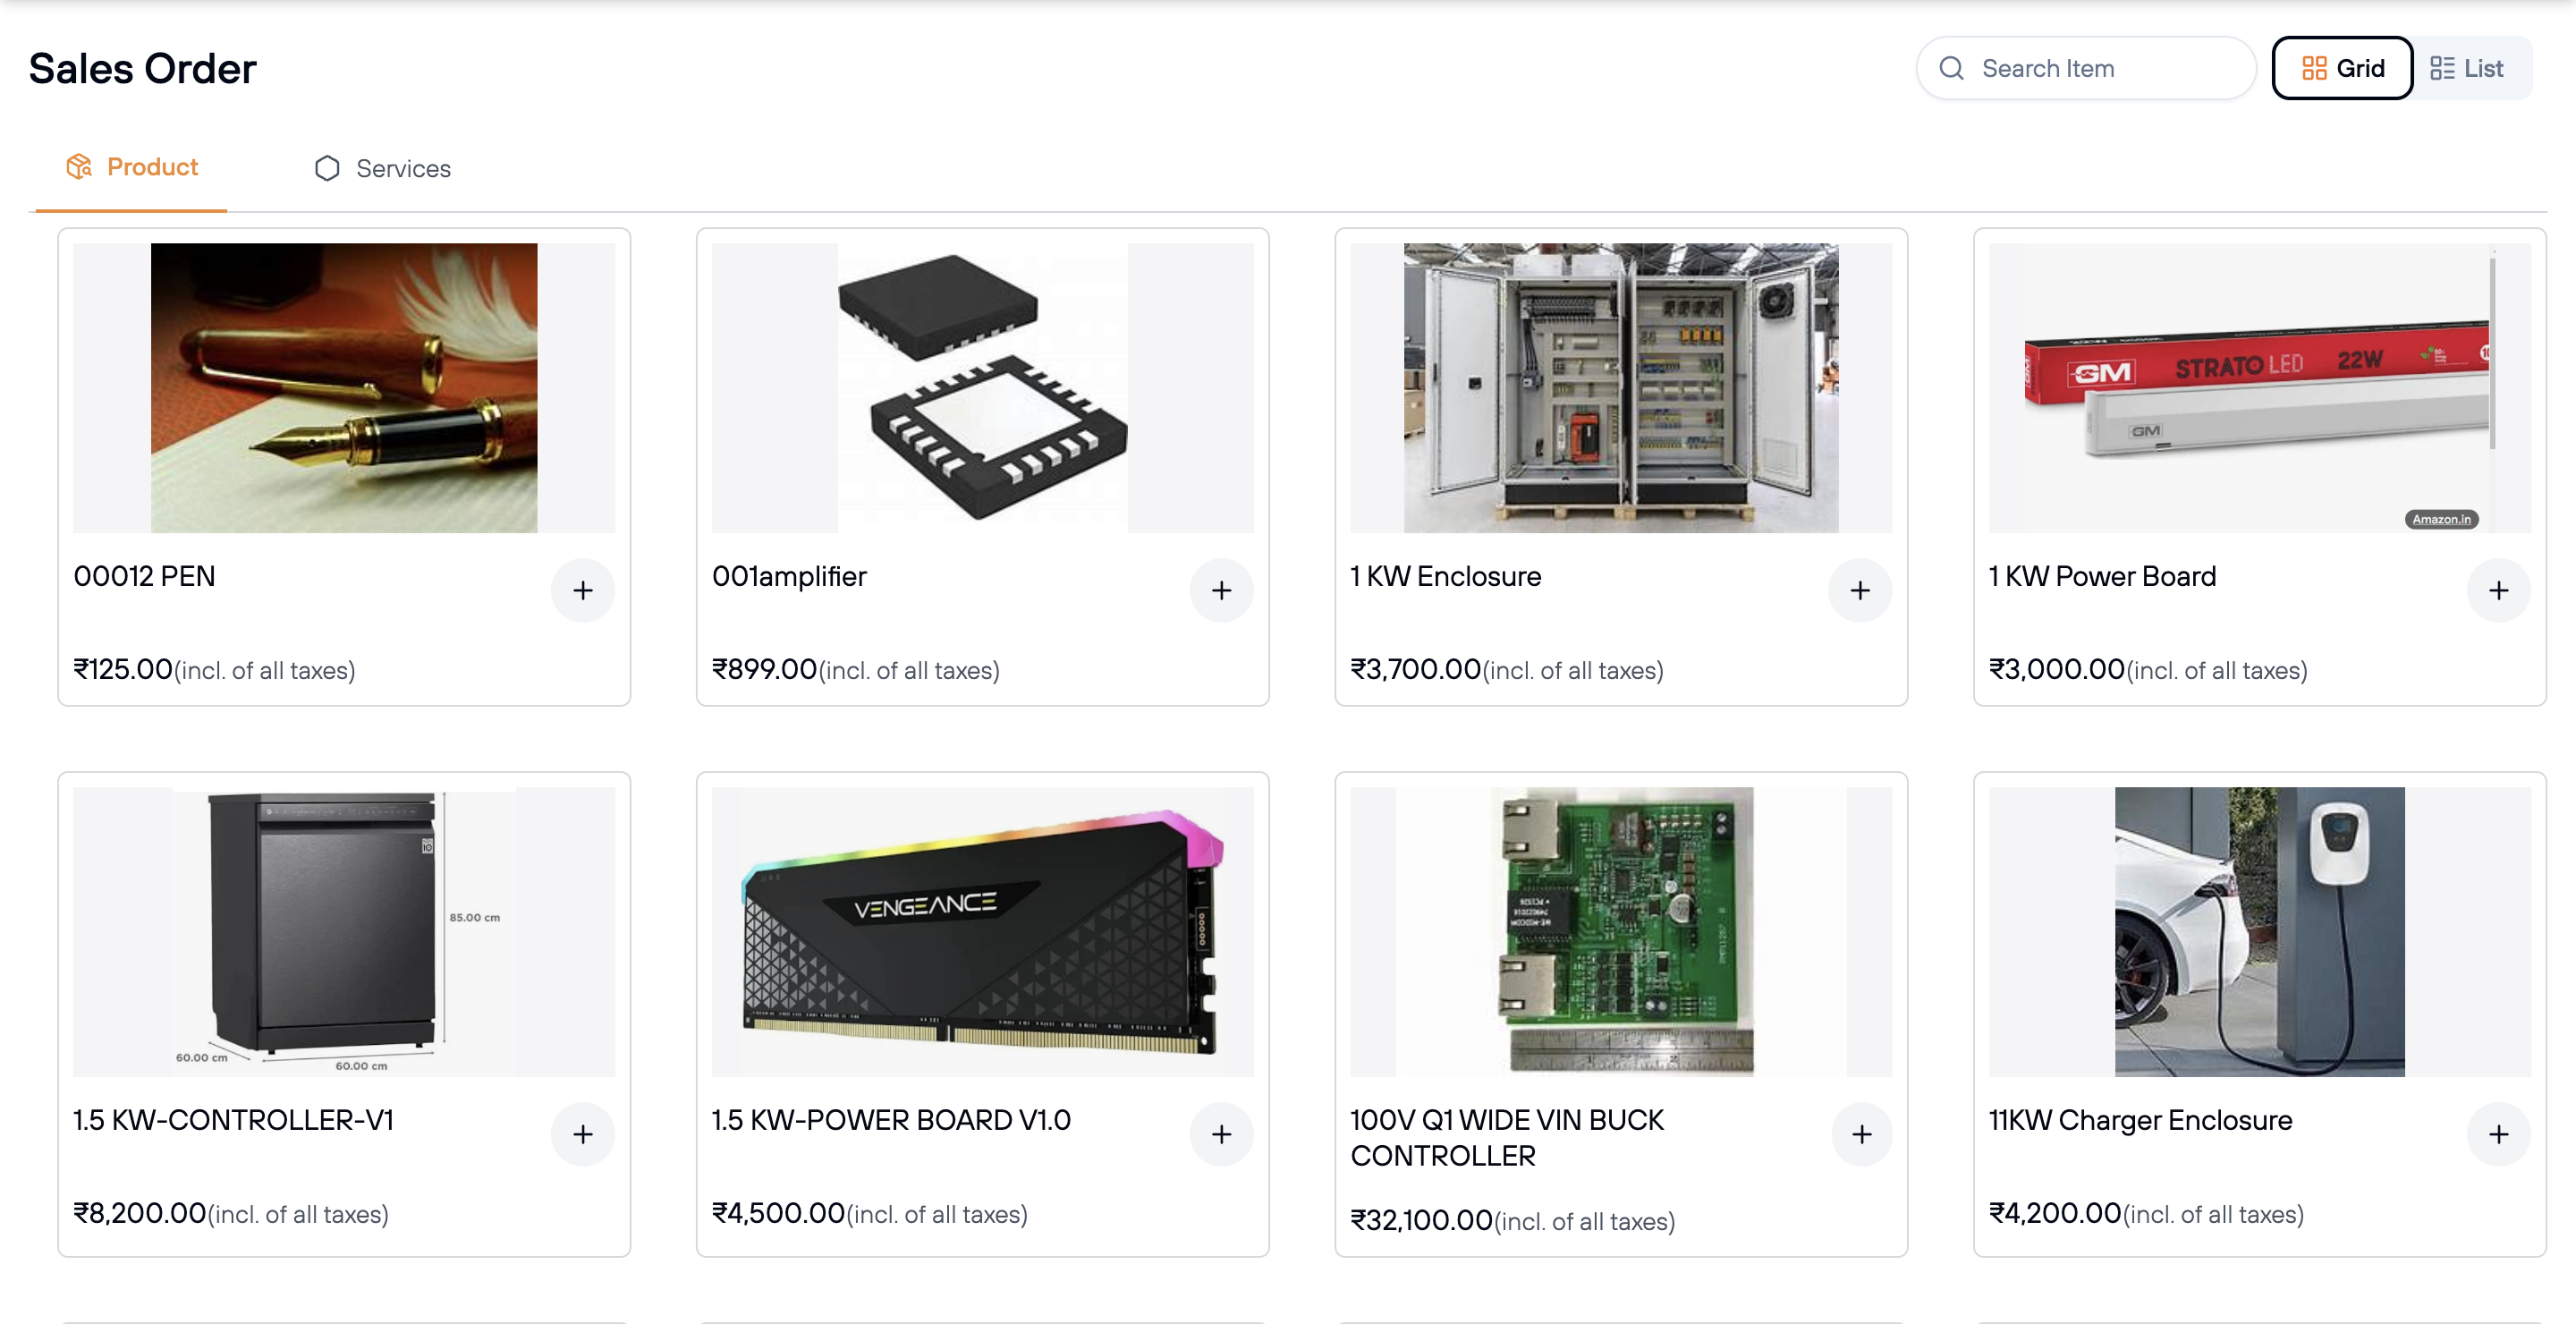Switch to the Services tab
The width and height of the screenshot is (2576, 1324).
(x=383, y=168)
